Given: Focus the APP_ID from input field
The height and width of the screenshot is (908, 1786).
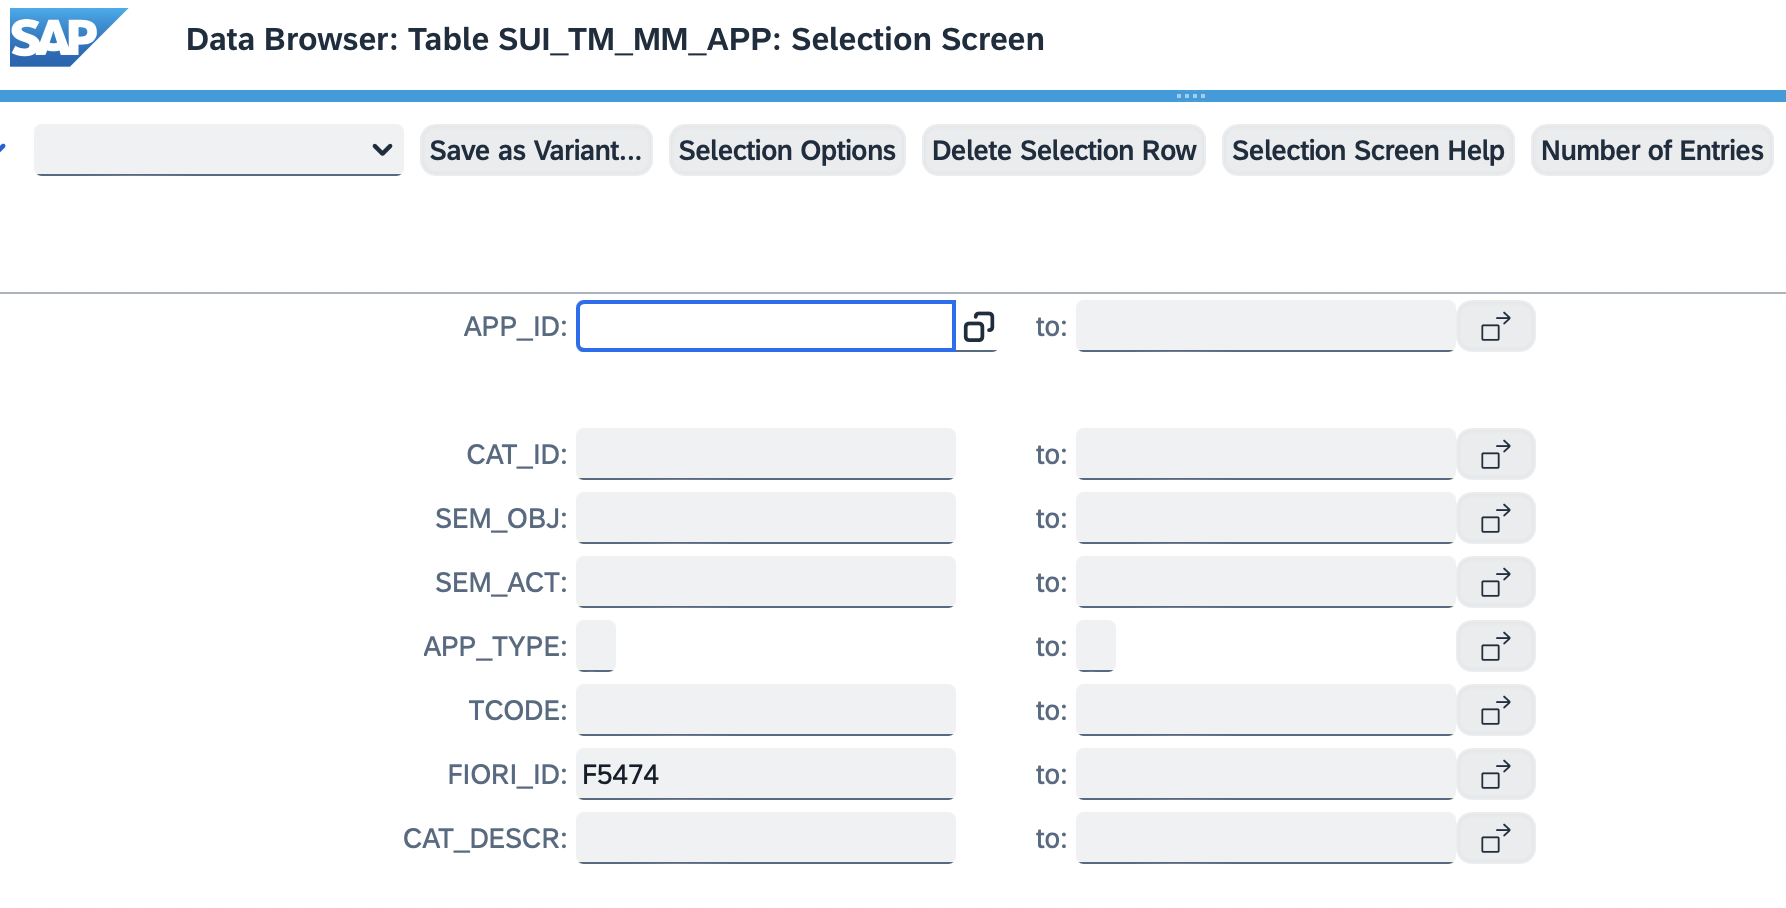Looking at the screenshot, I should 766,327.
